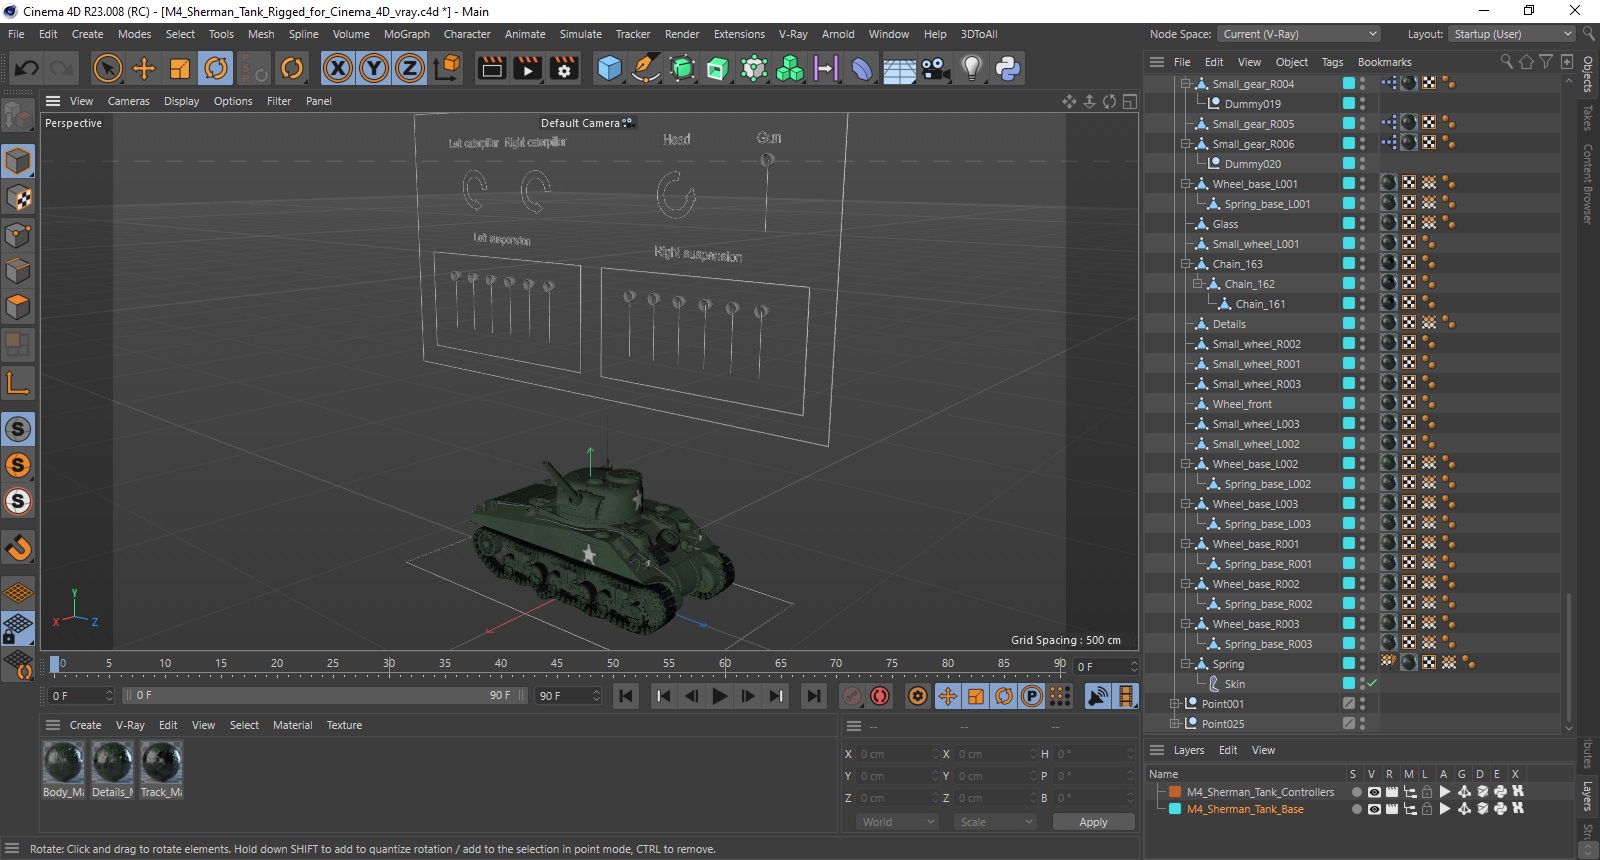1600x860 pixels.
Task: Expand the Point025 object
Action: pos(1175,724)
